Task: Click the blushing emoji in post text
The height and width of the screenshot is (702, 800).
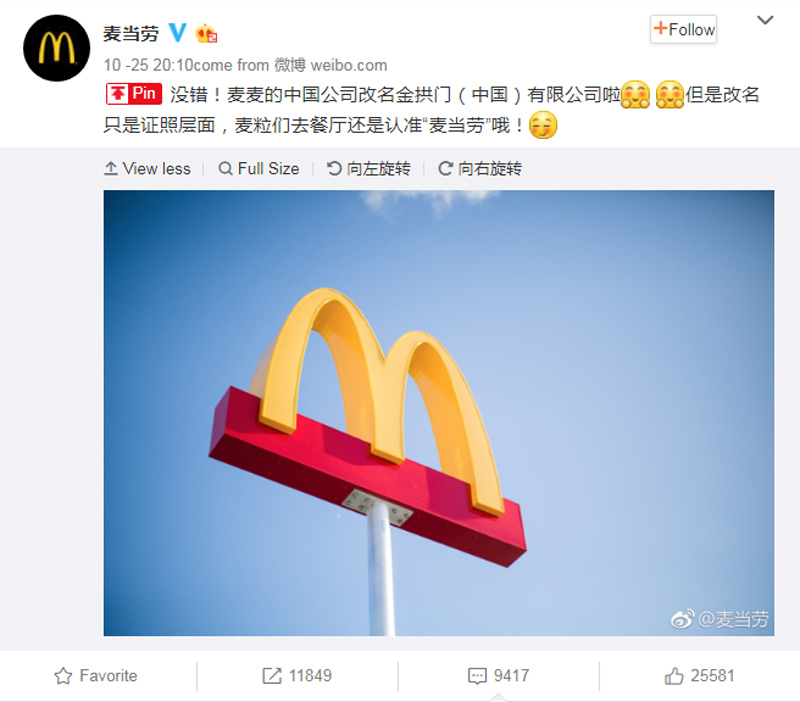Action: (x=543, y=126)
